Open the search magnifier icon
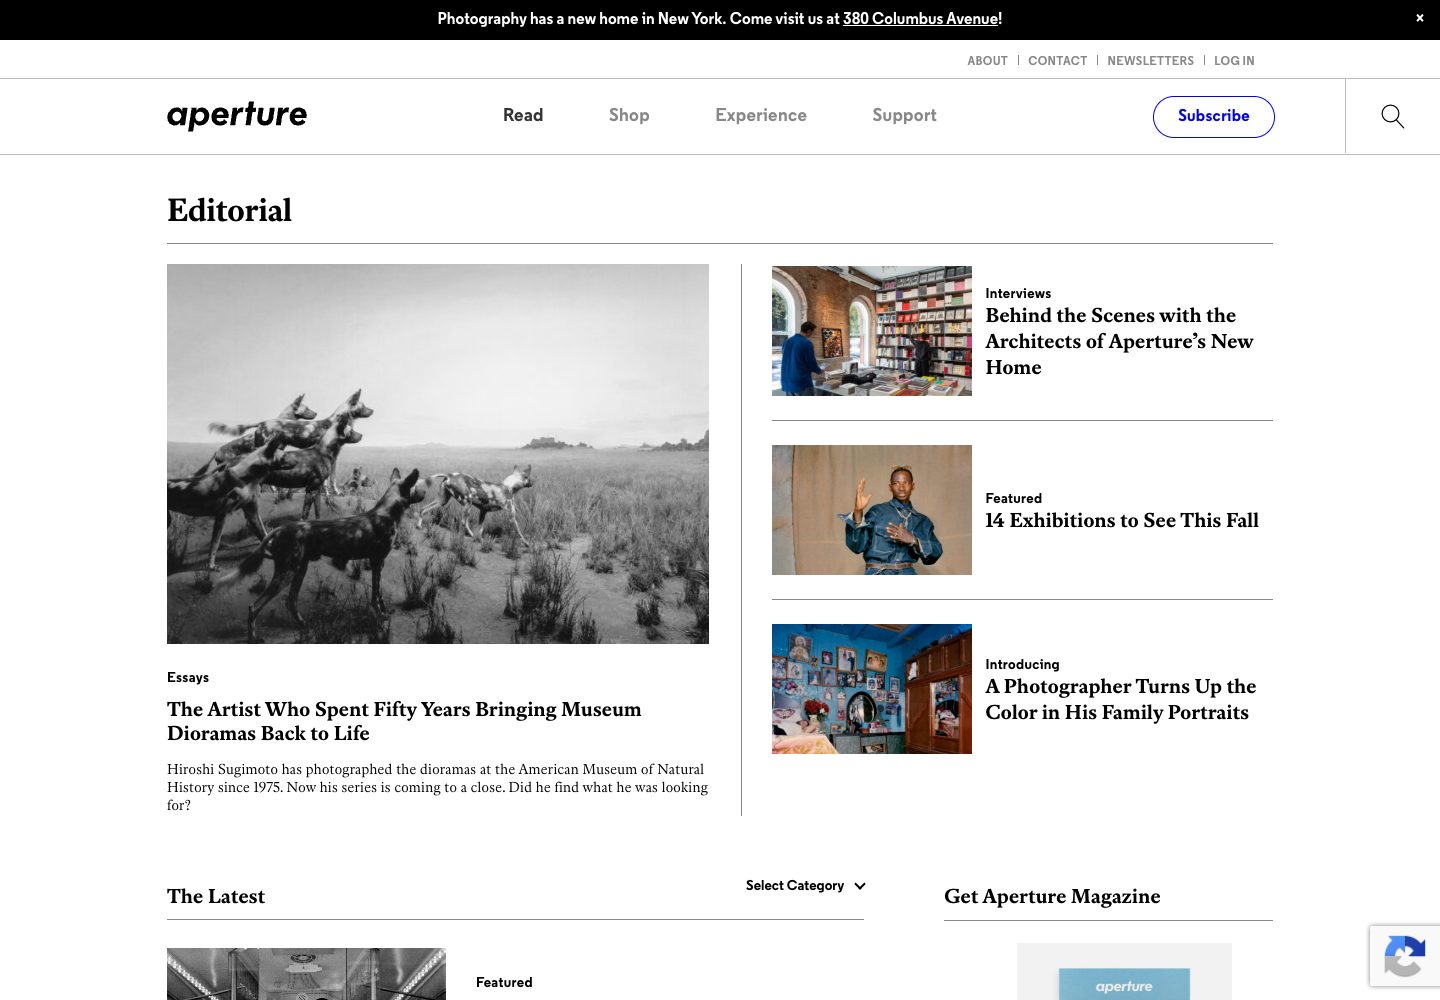Image resolution: width=1440 pixels, height=1000 pixels. 1392,116
